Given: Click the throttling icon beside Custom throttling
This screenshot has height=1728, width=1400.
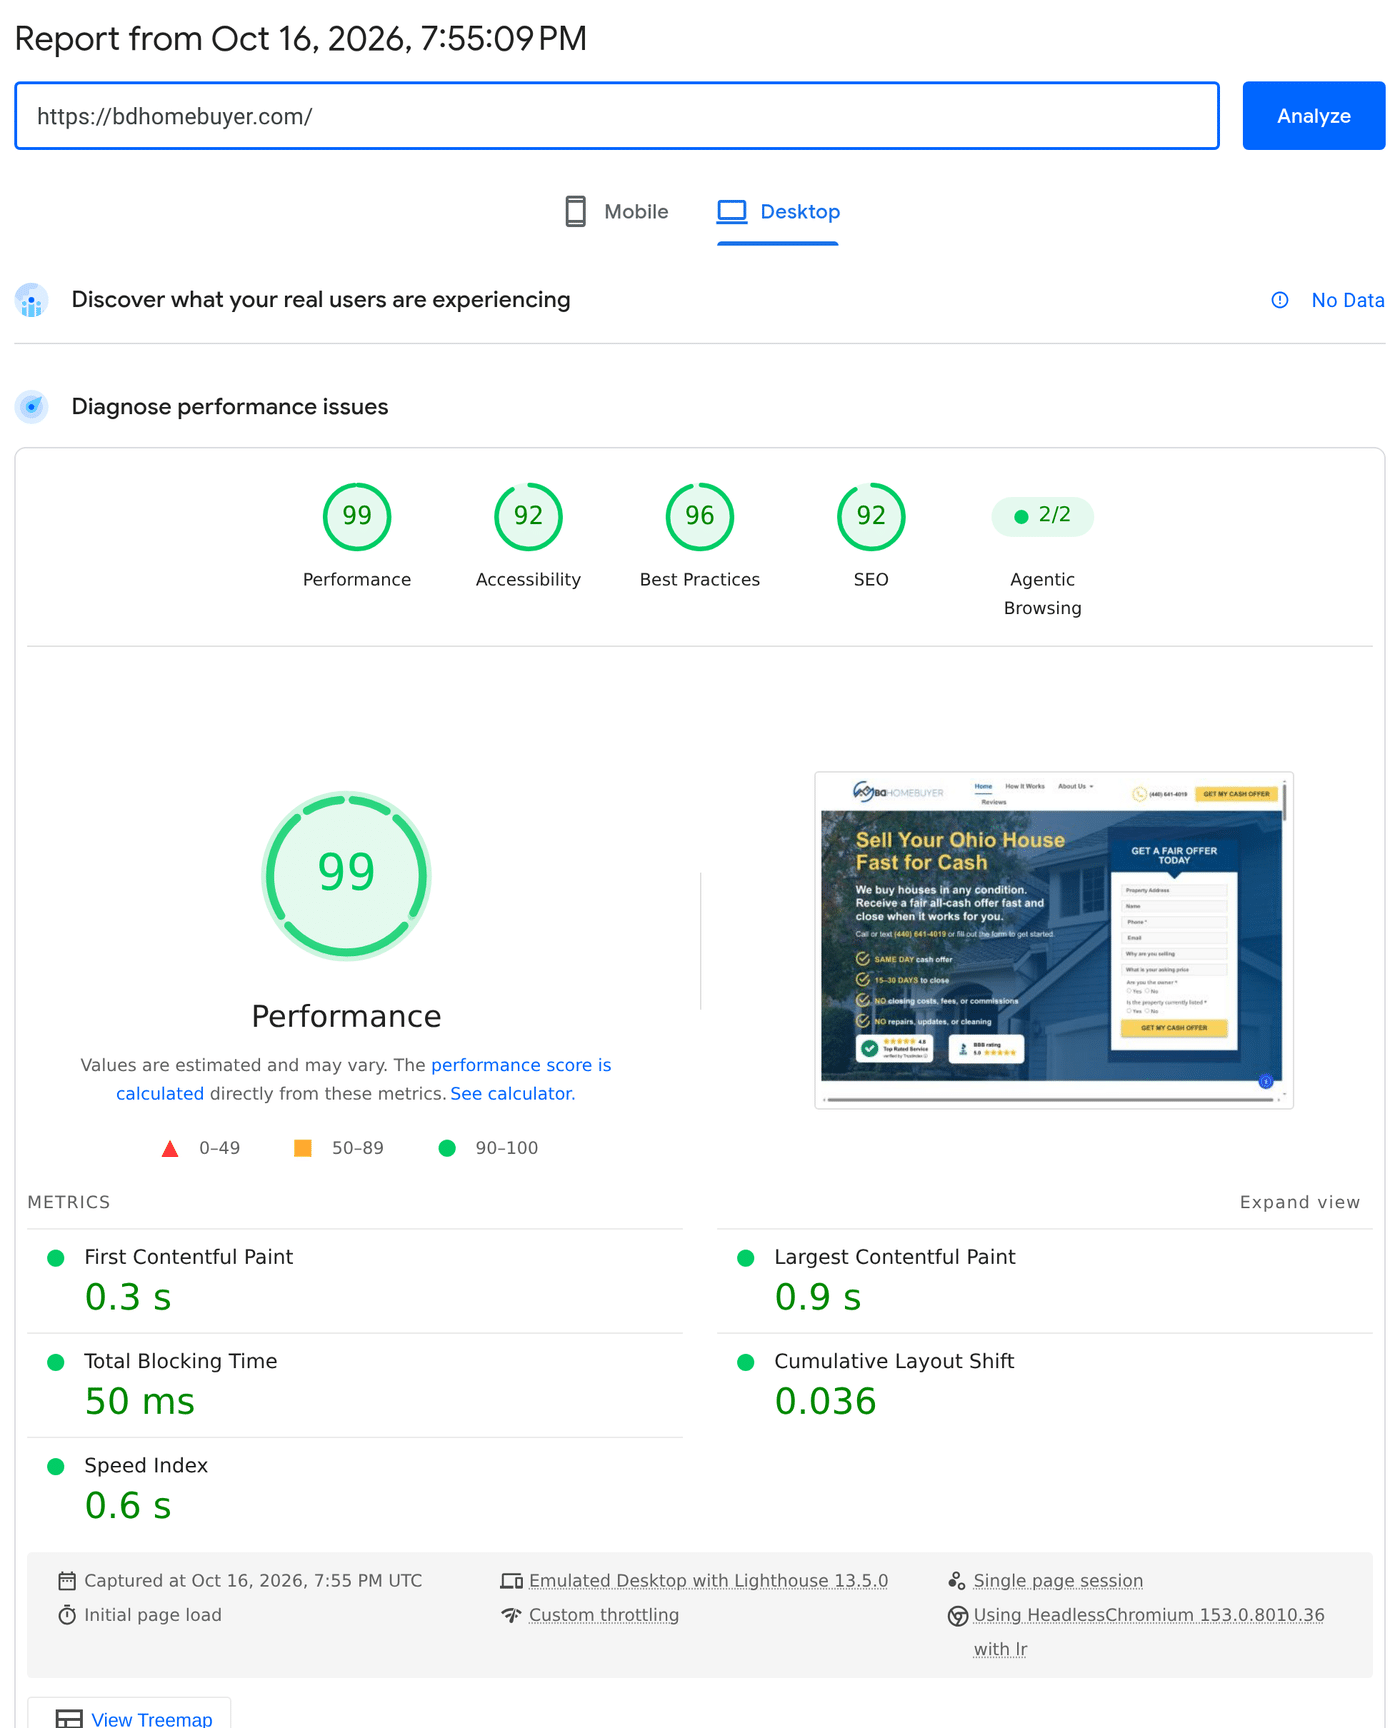Looking at the screenshot, I should pyautogui.click(x=511, y=1615).
